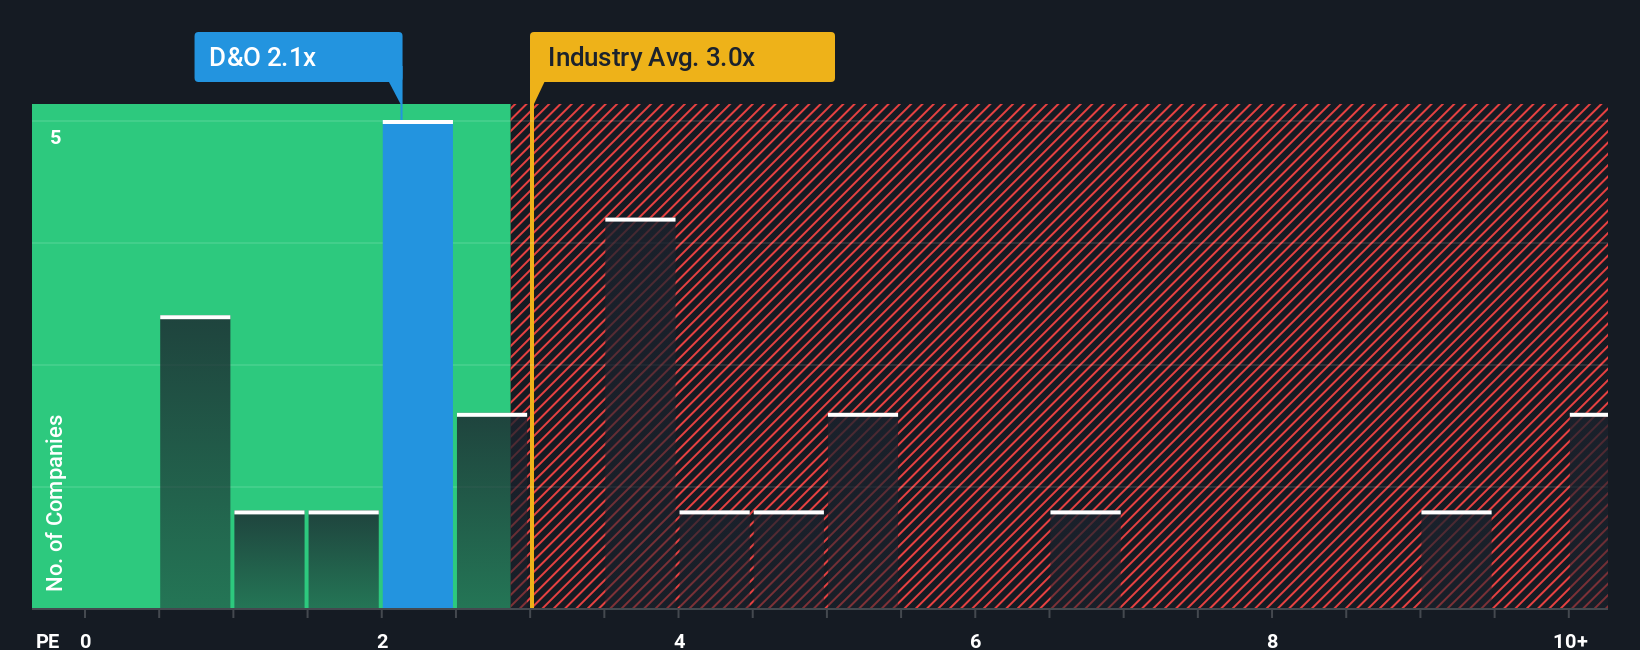This screenshot has height=650, width=1640.
Task: Click the bar just right of blue bar
Action: click(492, 511)
